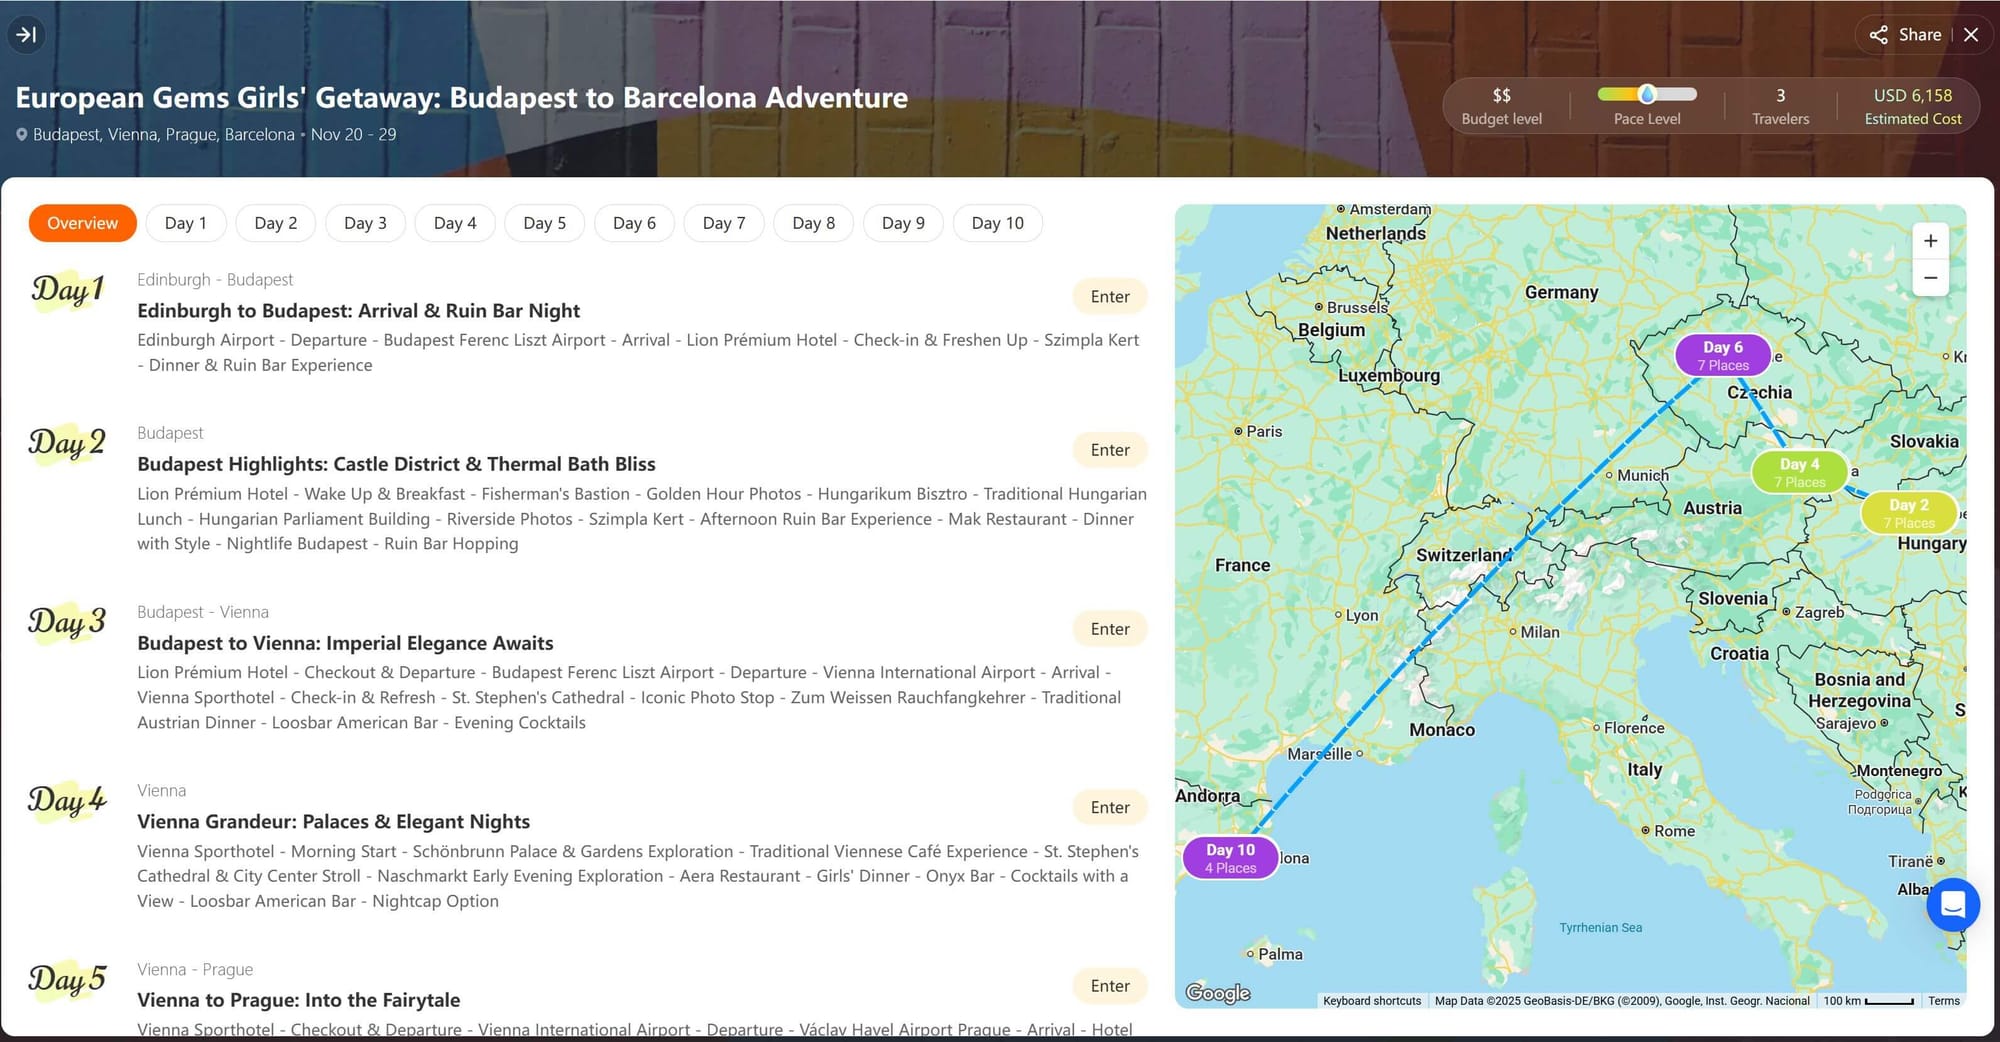Screen dimensions: 2000x1042
Task: View the USD 6,158 estimated cost
Action: click(x=1912, y=106)
